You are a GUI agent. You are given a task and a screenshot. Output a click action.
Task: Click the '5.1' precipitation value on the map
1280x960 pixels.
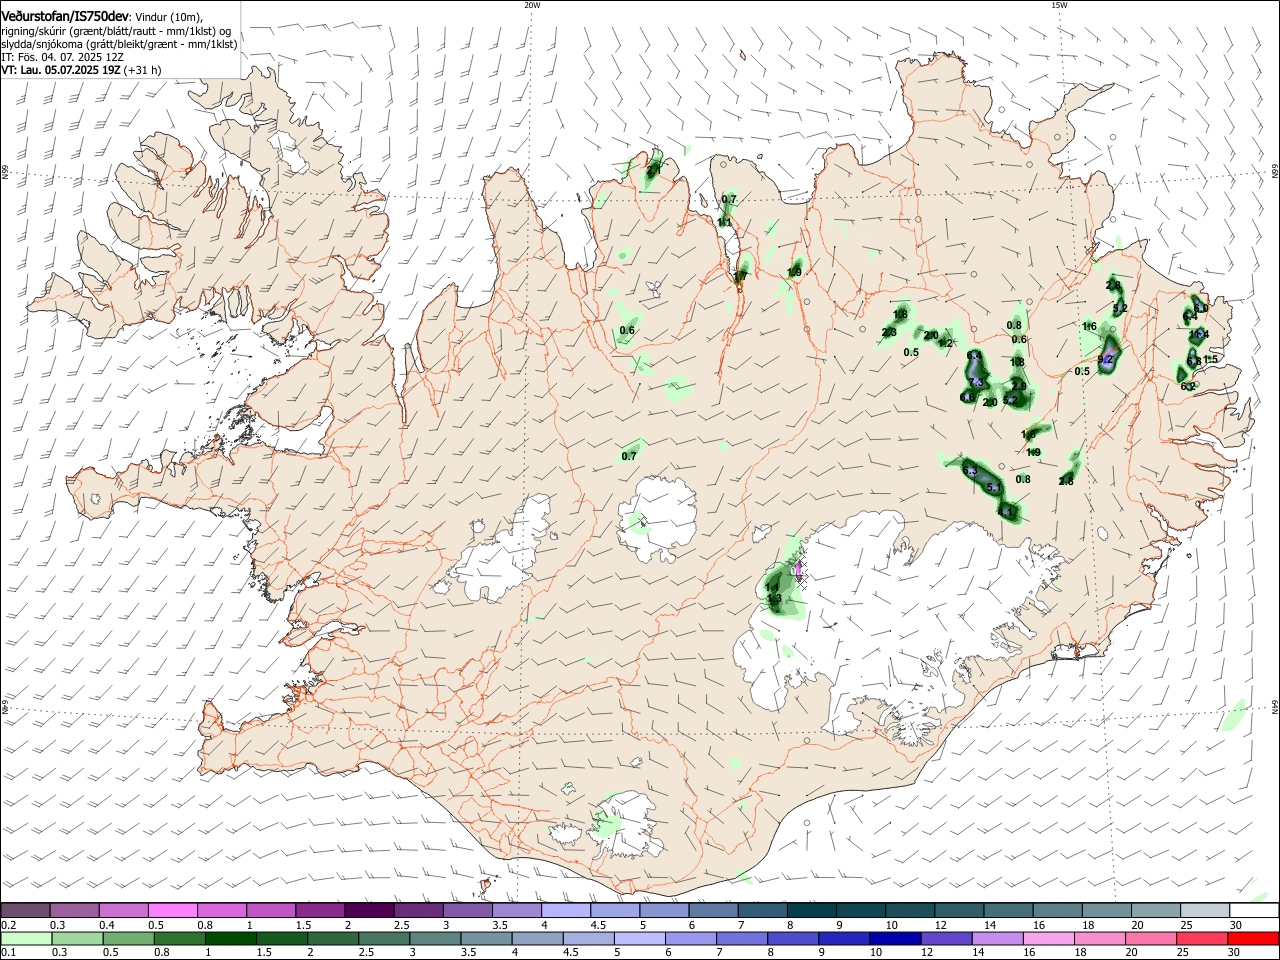[x=993, y=487]
